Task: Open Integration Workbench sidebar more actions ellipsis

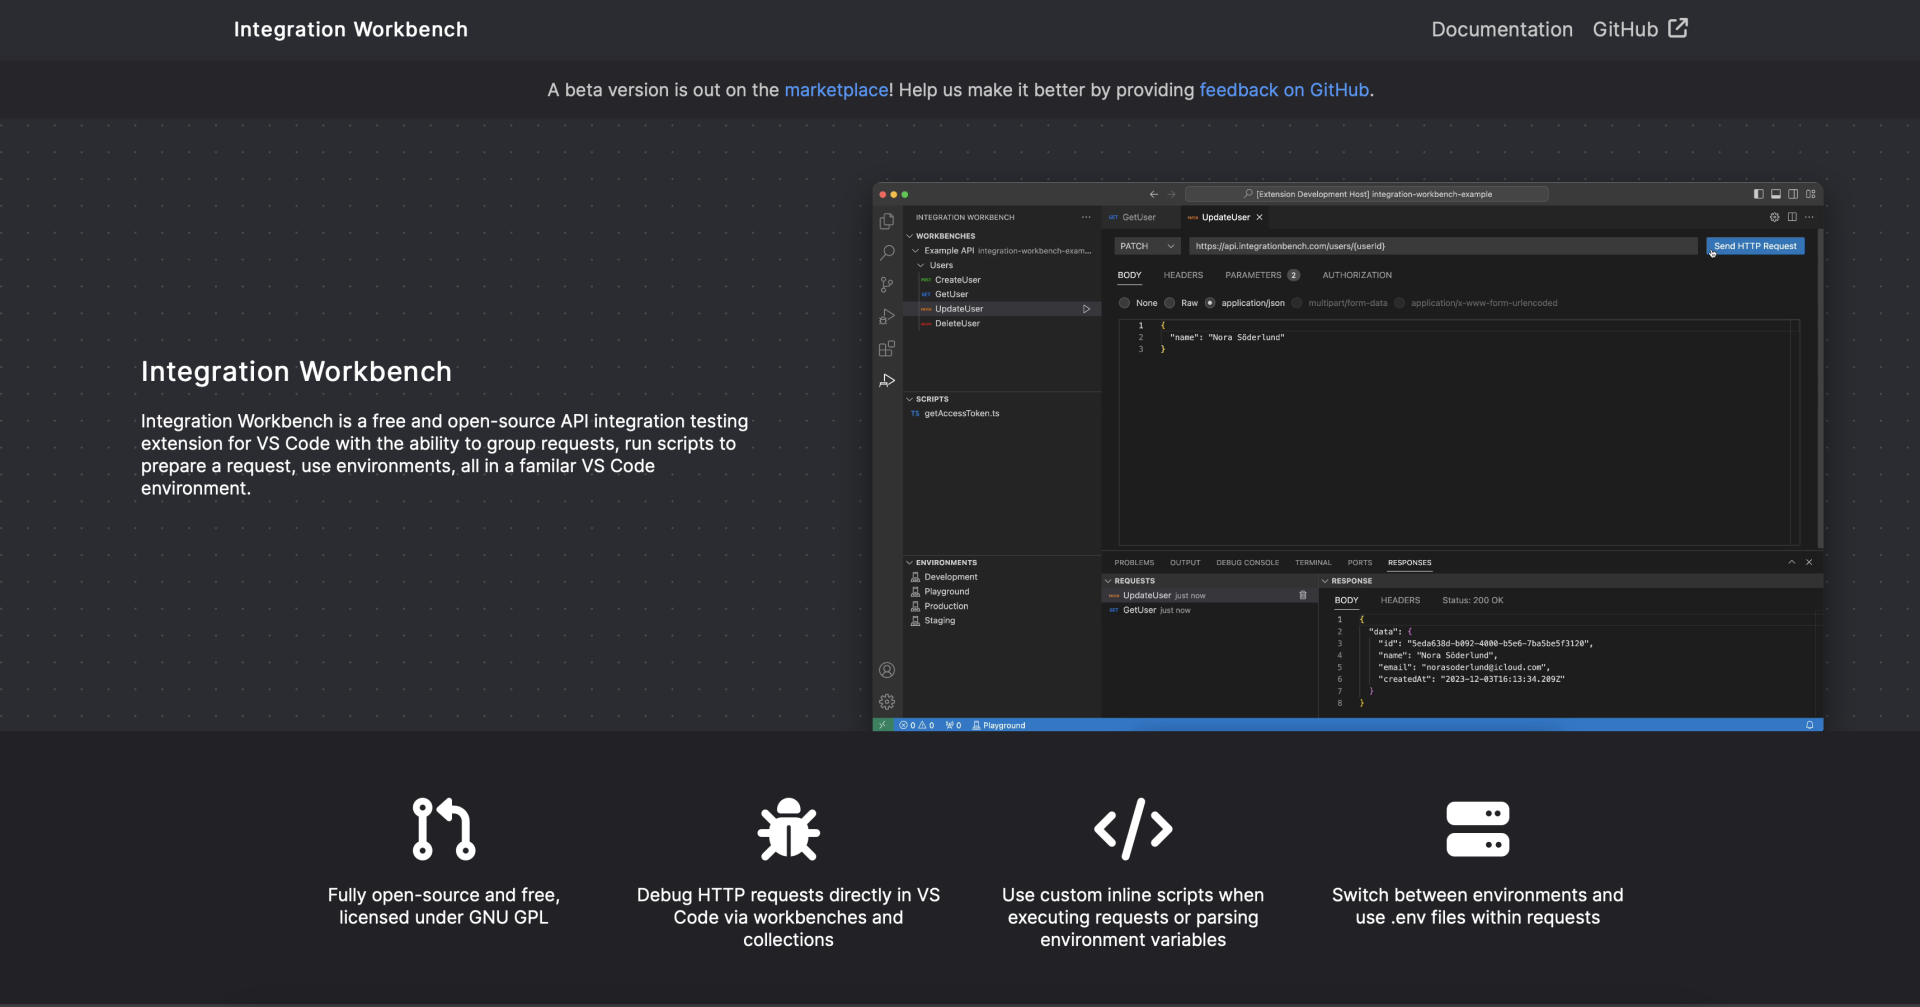Action: pyautogui.click(x=1086, y=217)
